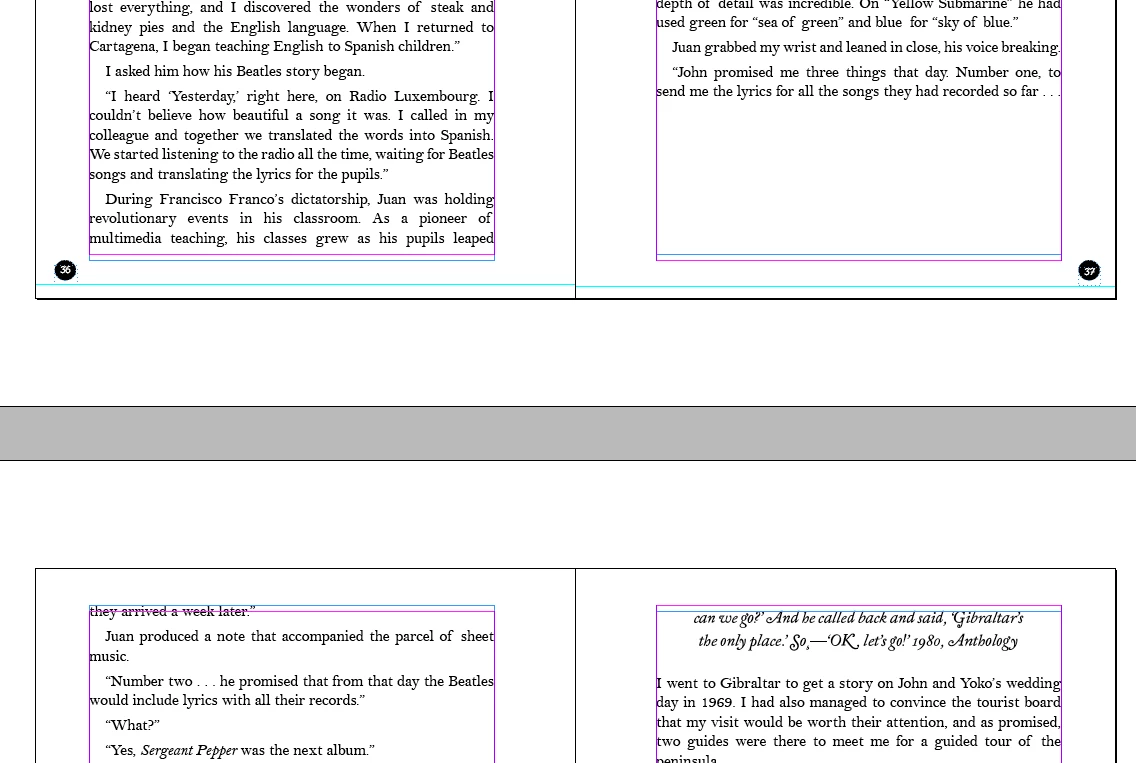The width and height of the screenshot is (1136, 763).
Task: Click the line starting "I heard 'Yesterday,' right here"
Action: coord(299,96)
